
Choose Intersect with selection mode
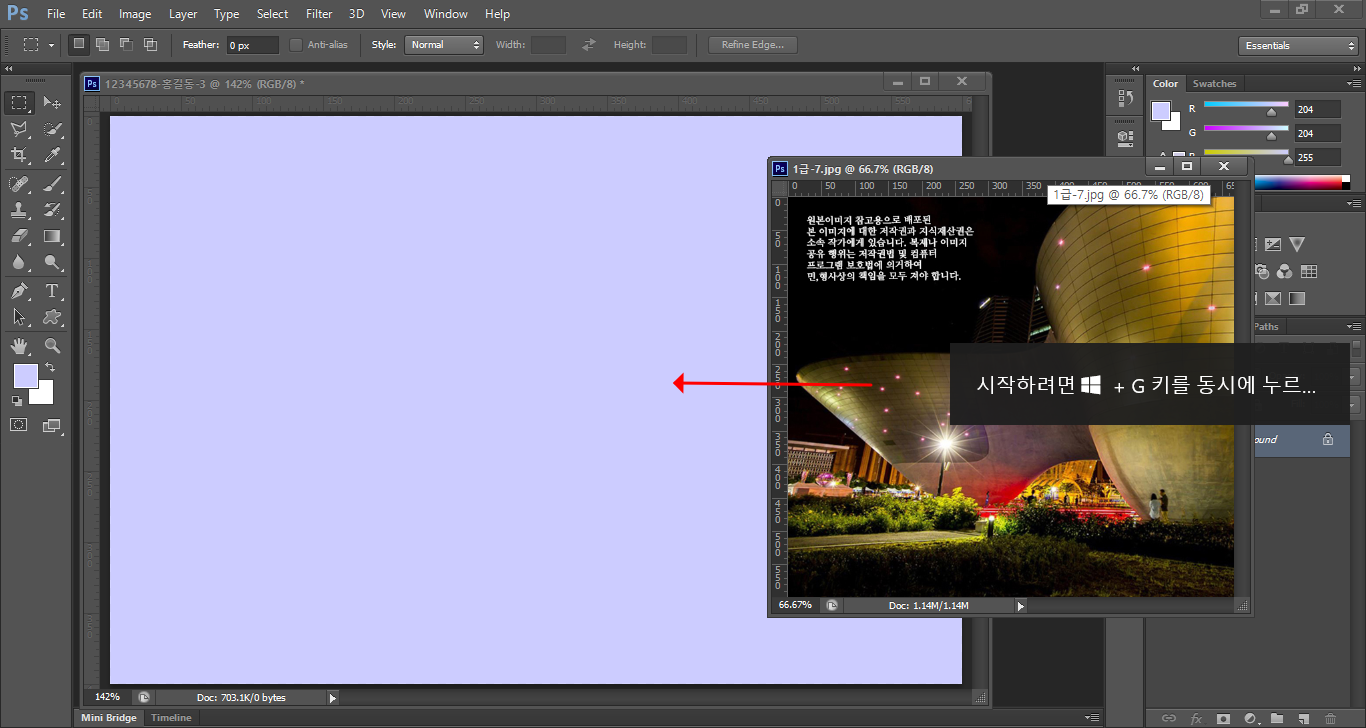coord(150,44)
